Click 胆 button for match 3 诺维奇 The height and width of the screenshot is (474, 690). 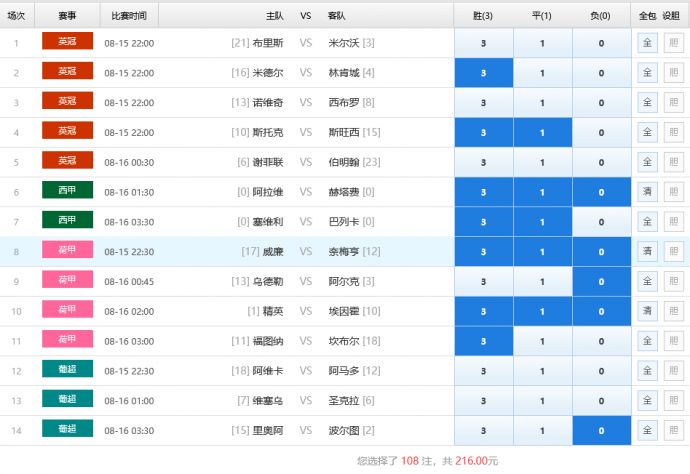[x=674, y=103]
